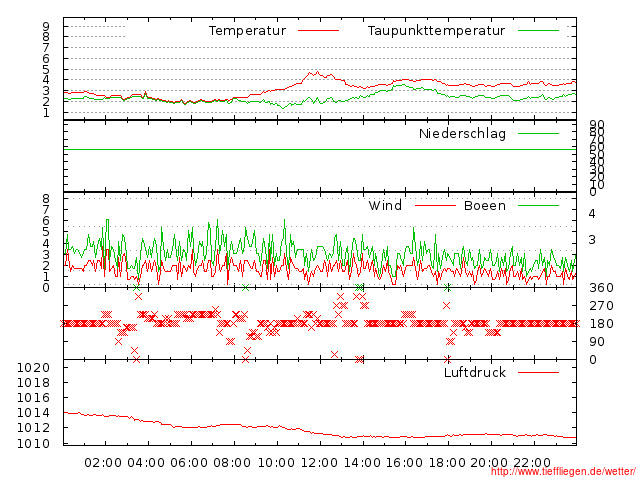Click the red line sample beside Niederschlag
The image size is (640, 480).
538,133
